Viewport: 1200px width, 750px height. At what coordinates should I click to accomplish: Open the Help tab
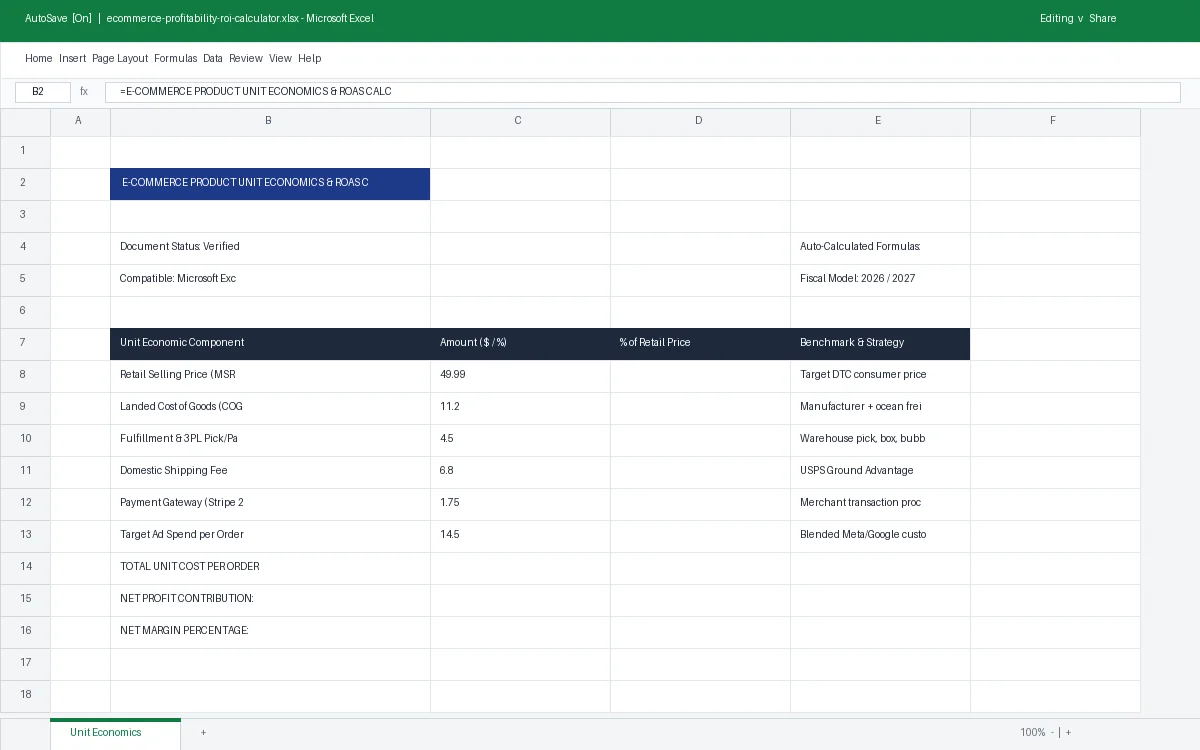coord(309,58)
